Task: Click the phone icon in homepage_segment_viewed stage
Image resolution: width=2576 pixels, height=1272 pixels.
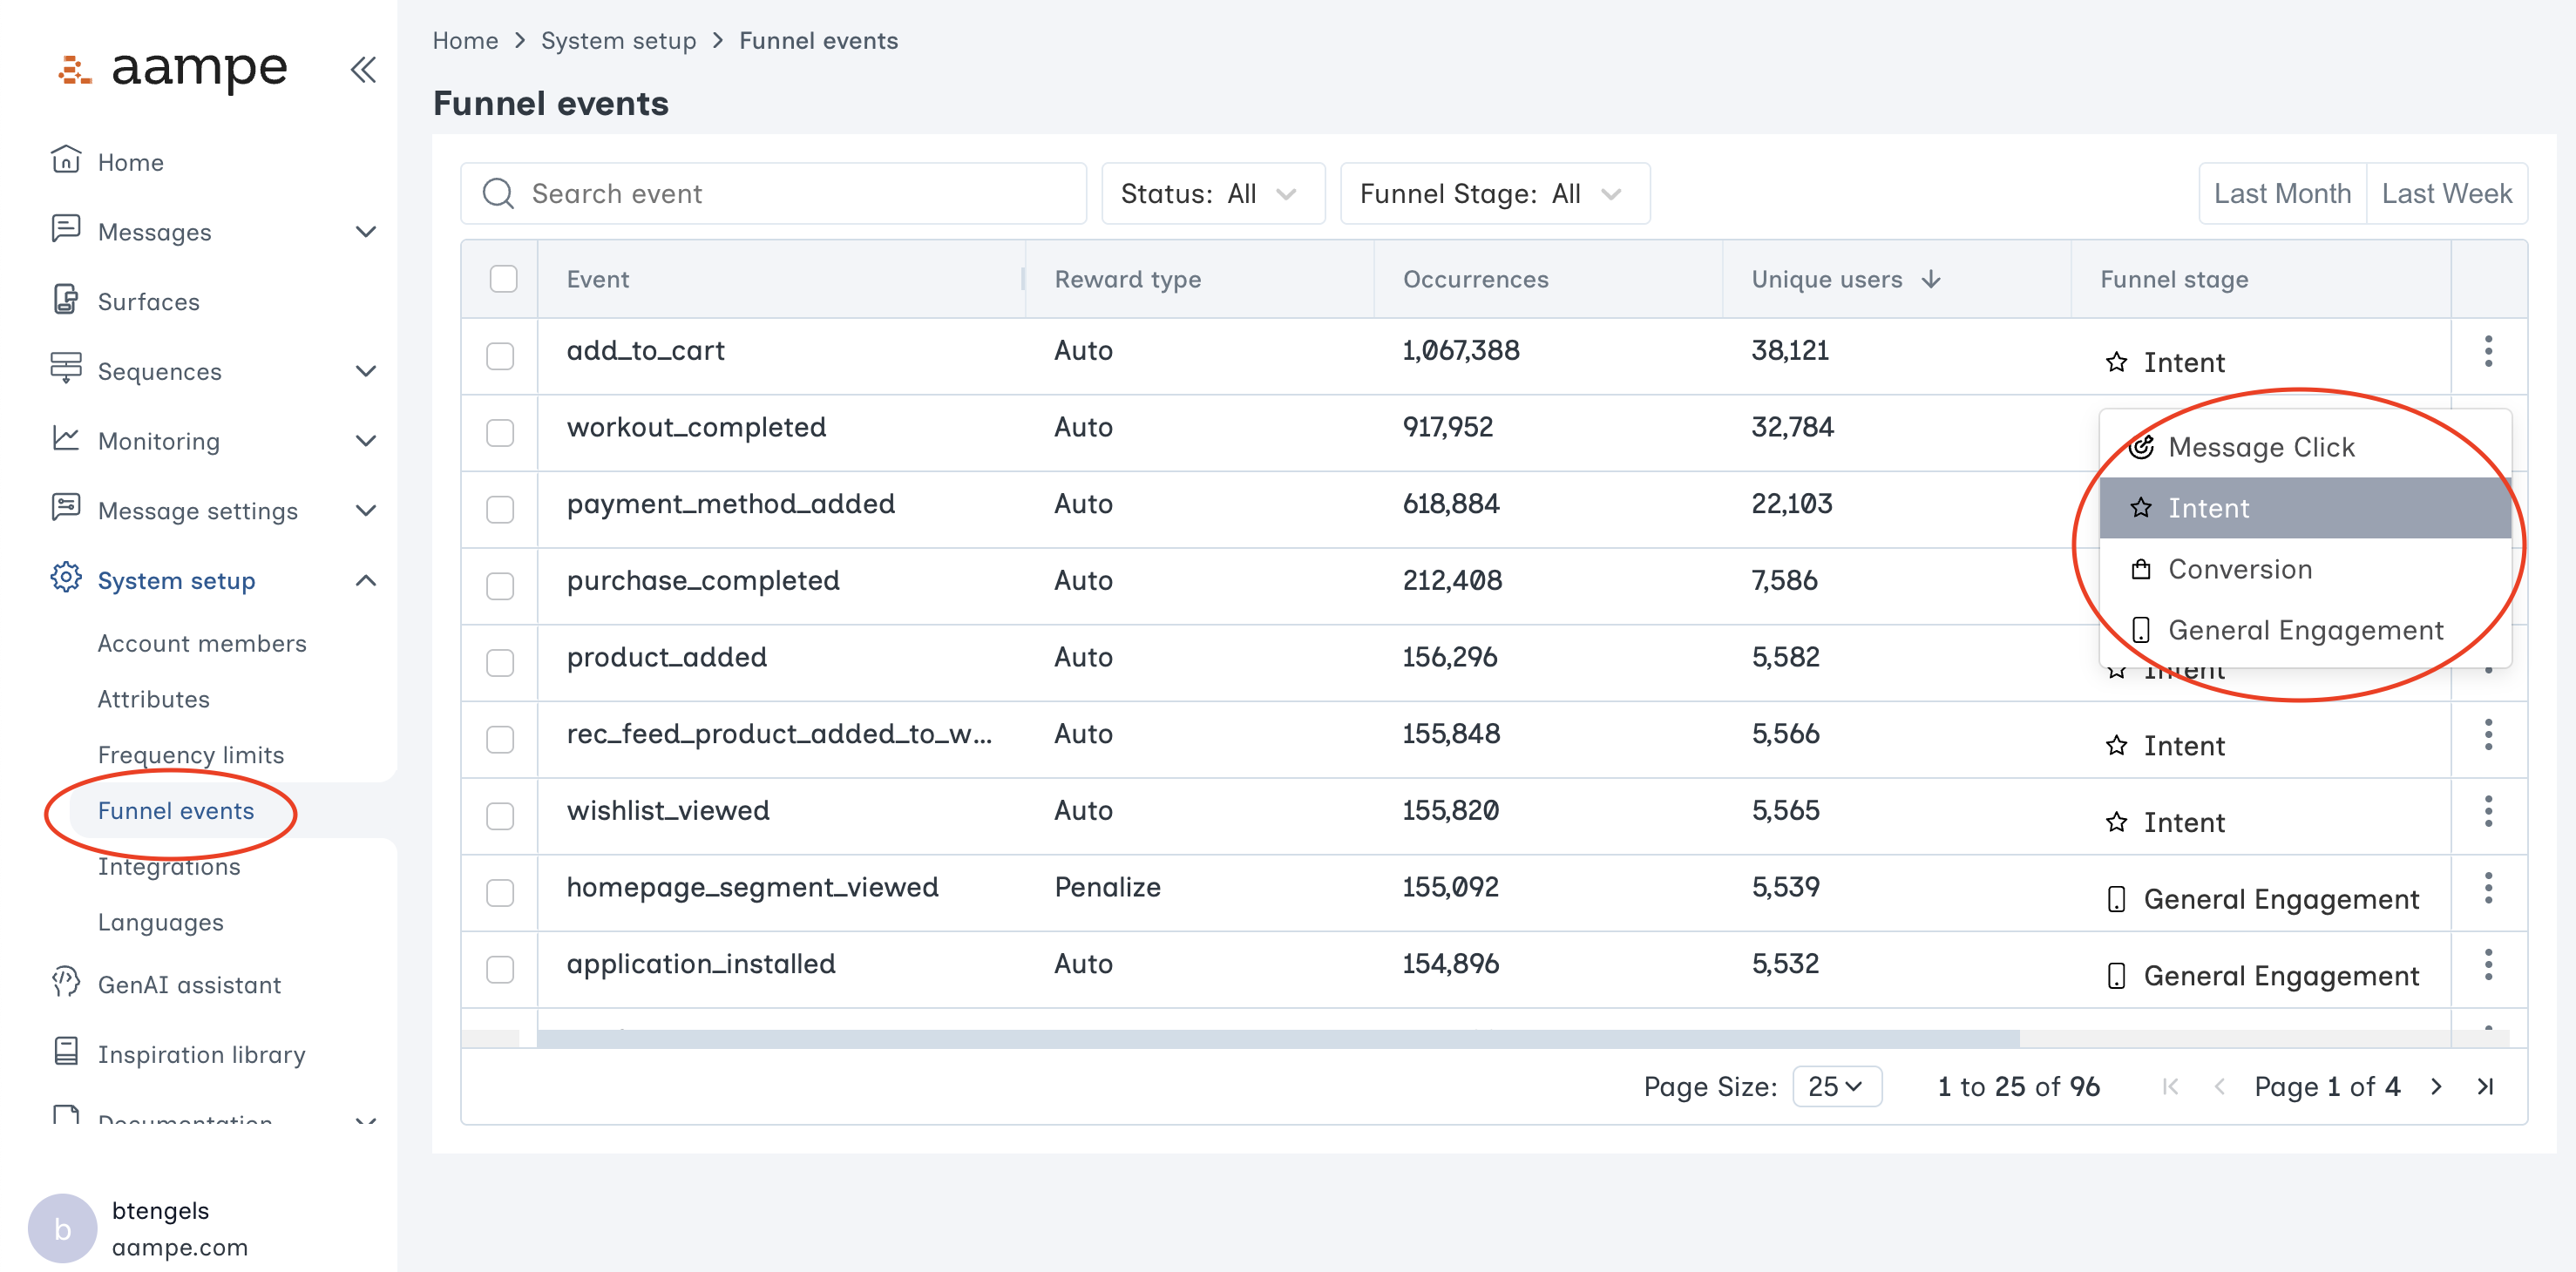Action: [x=2116, y=899]
